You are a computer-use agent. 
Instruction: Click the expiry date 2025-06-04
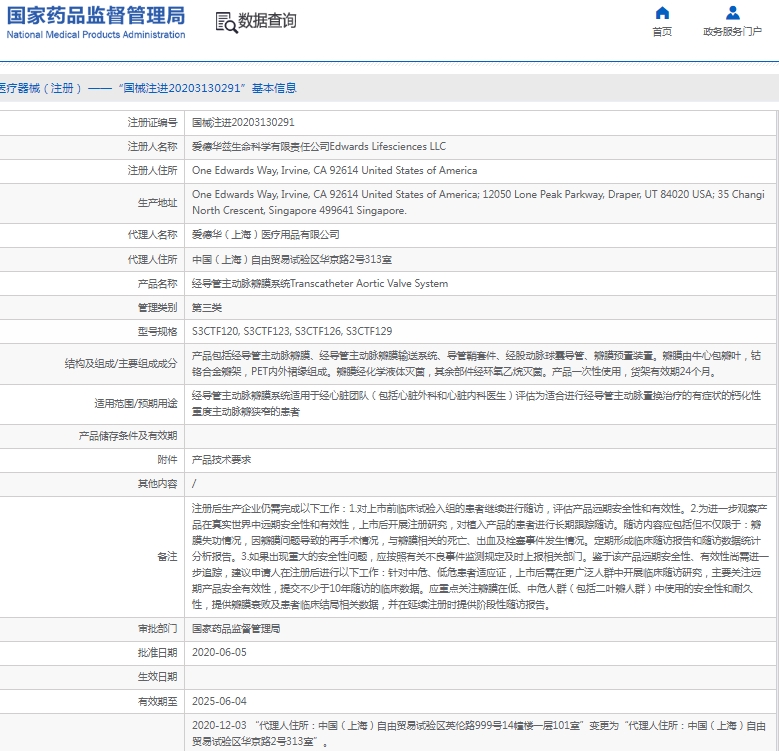point(219,701)
